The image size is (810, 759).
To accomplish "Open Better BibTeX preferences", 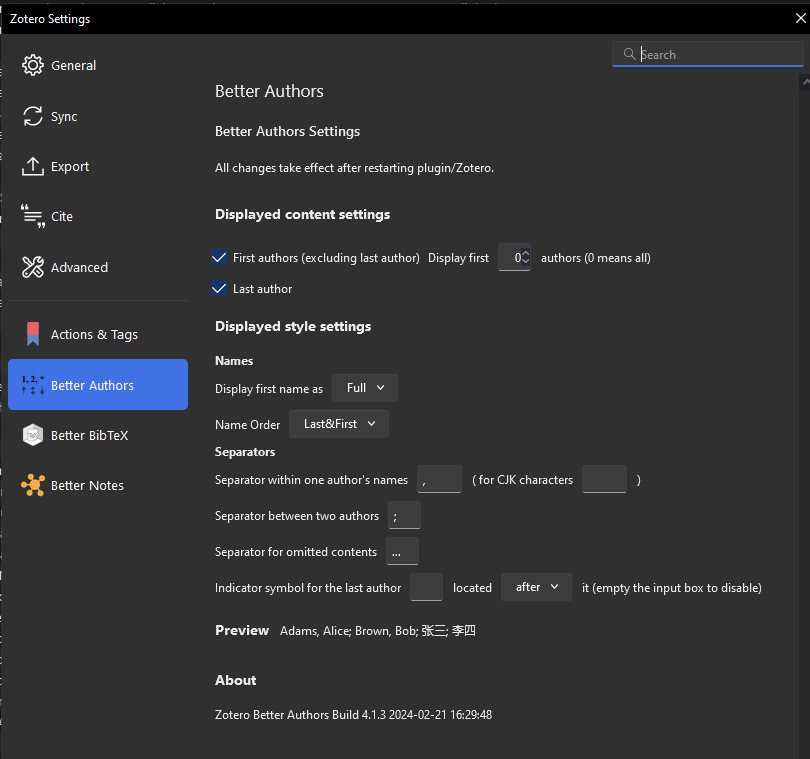I will [x=98, y=435].
